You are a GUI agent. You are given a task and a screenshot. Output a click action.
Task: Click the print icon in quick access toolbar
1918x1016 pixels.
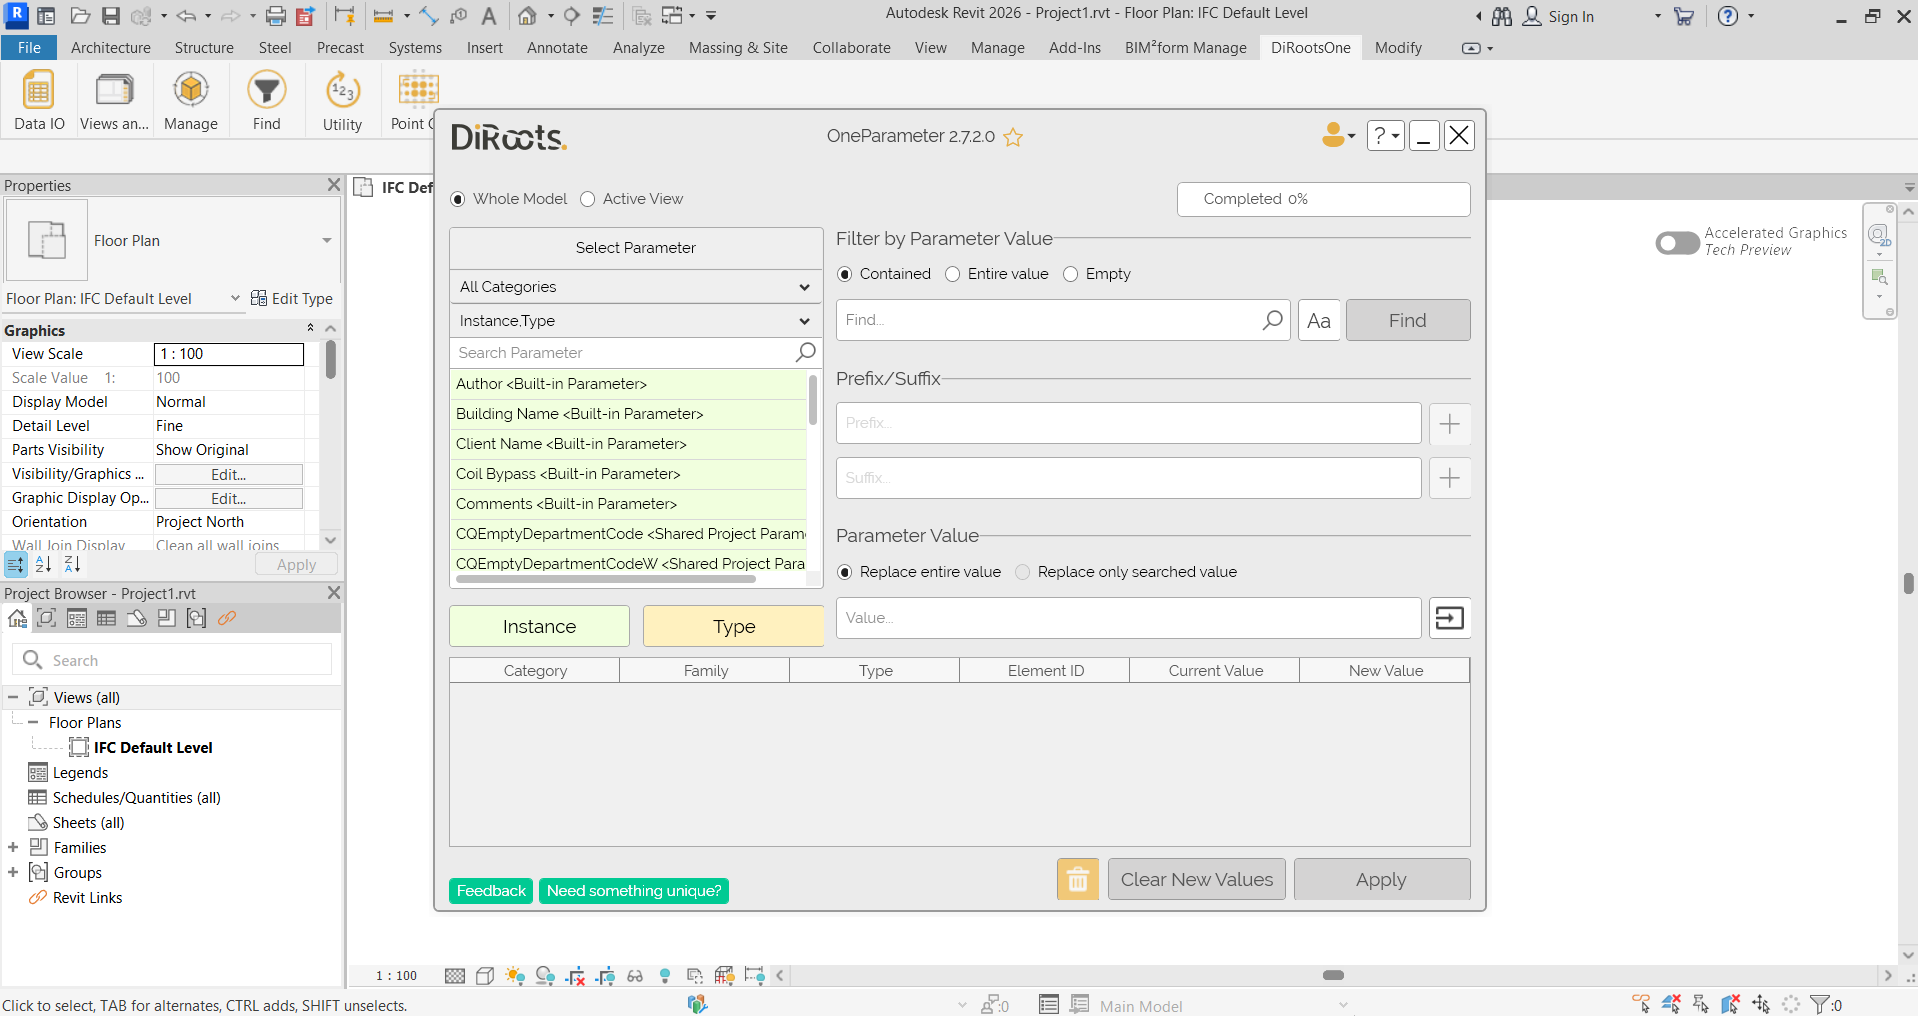pyautogui.click(x=276, y=16)
